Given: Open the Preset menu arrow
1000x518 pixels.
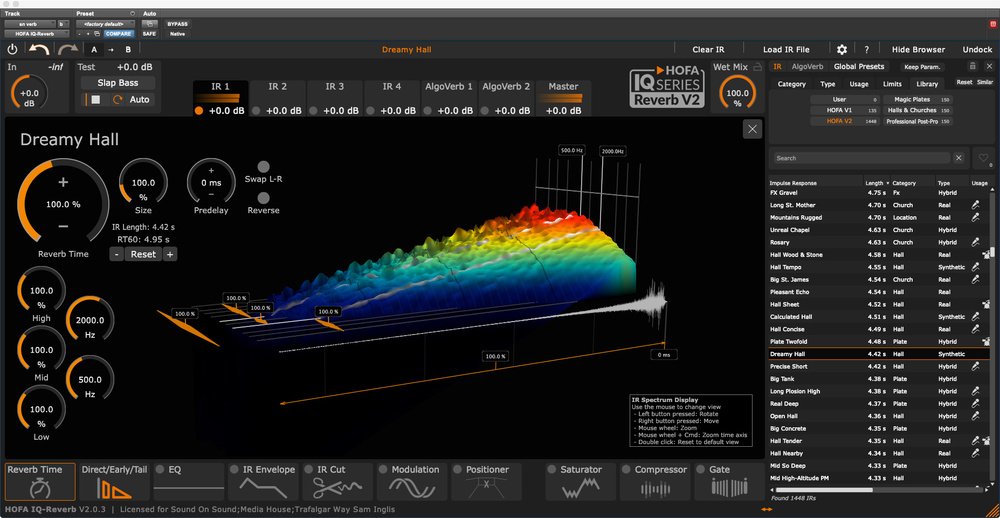Looking at the screenshot, I should click(x=132, y=13).
